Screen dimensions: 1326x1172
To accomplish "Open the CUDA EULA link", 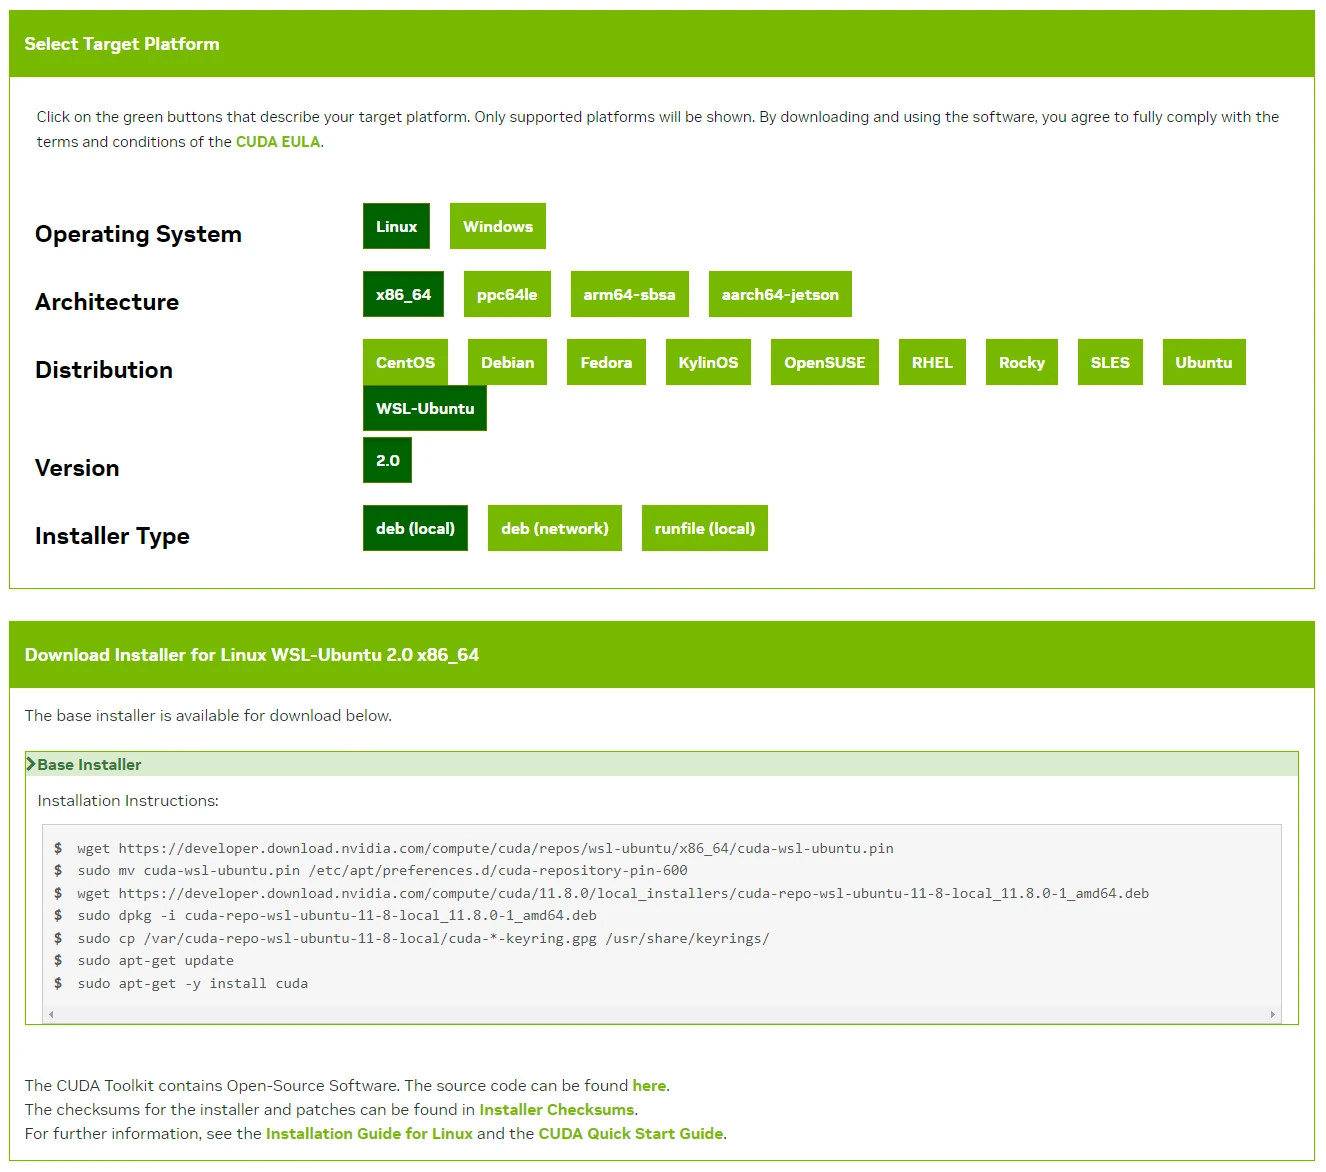I will (278, 142).
